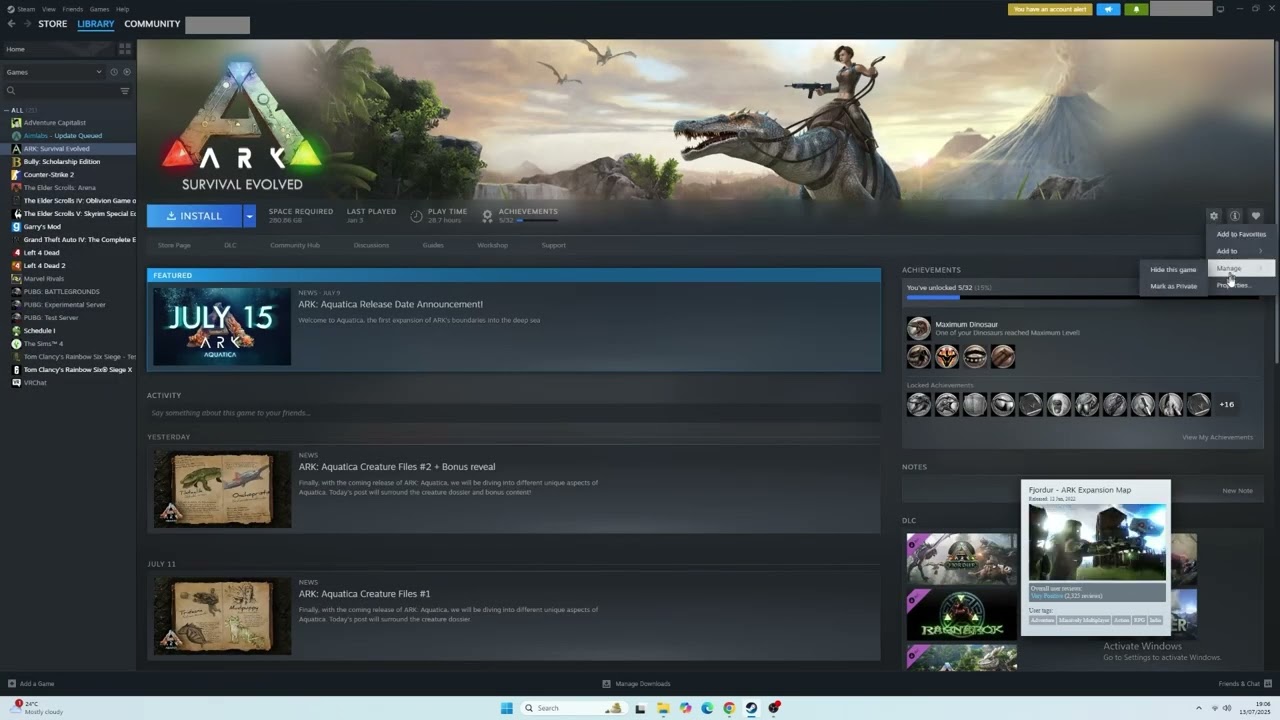Open the blue announcements megaphone button

tap(1108, 9)
